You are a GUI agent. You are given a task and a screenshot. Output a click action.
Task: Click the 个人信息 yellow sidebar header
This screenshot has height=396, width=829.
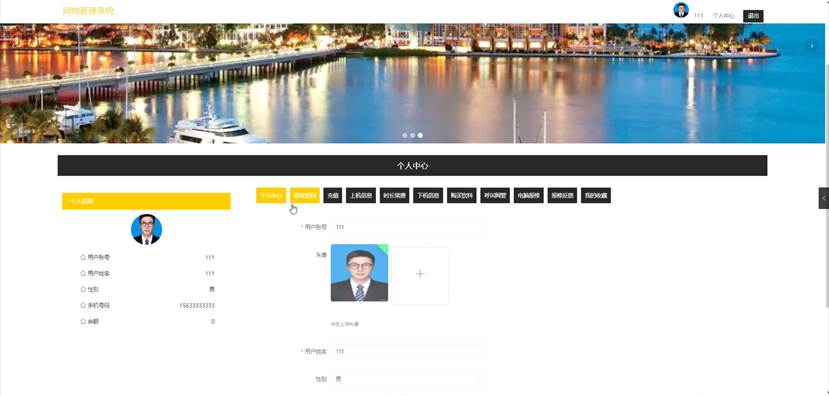[x=146, y=201]
